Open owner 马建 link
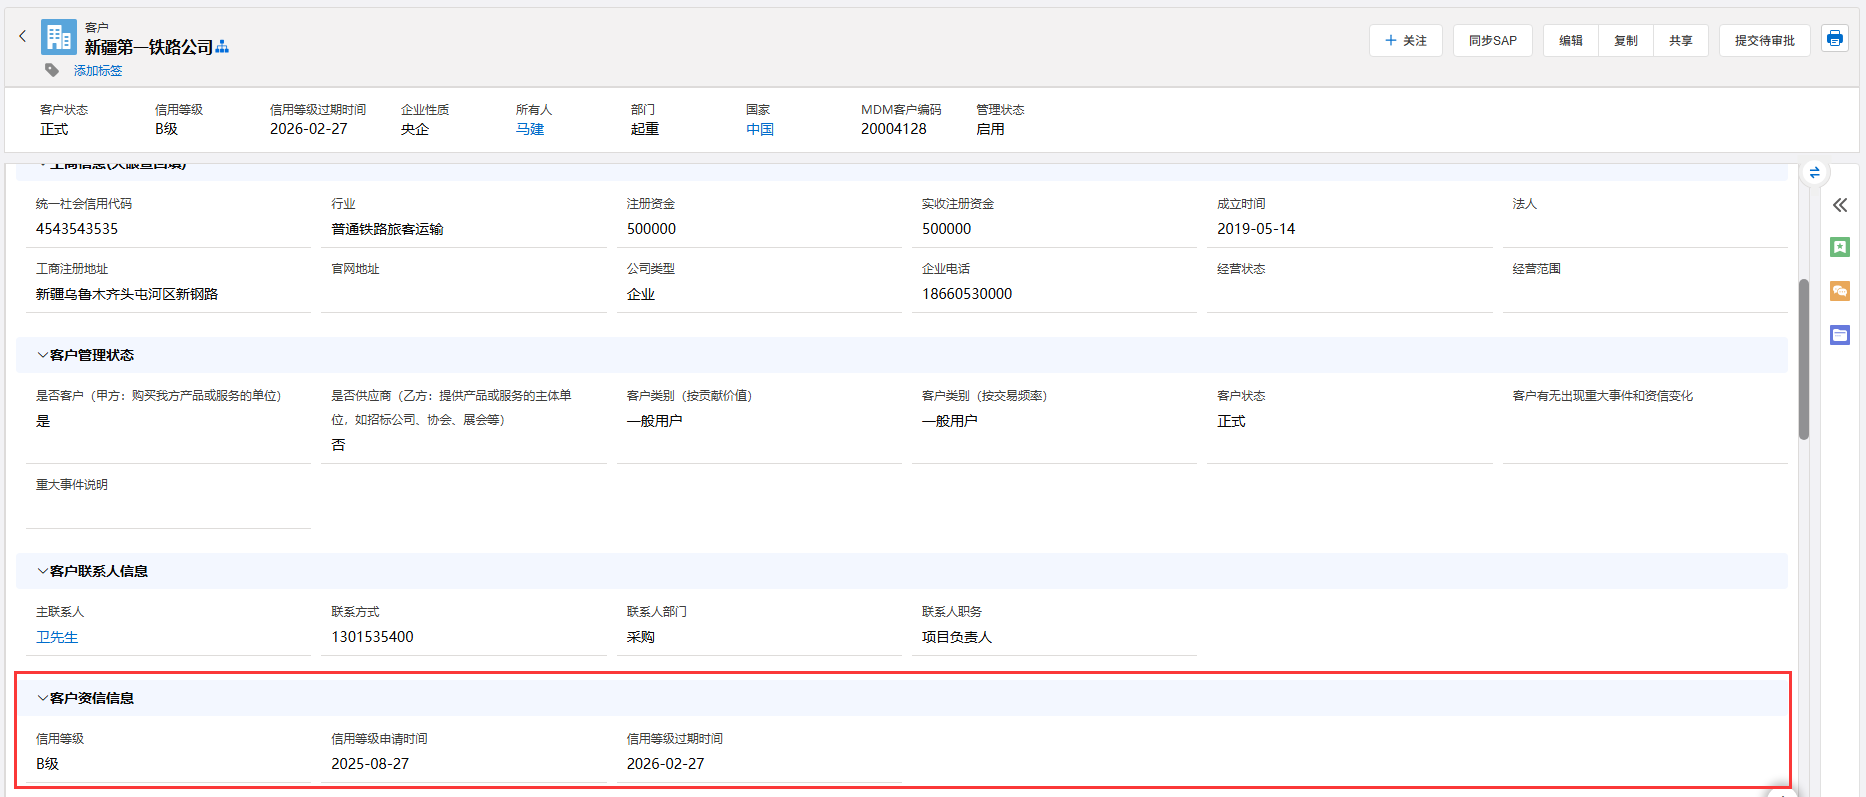 click(x=530, y=129)
